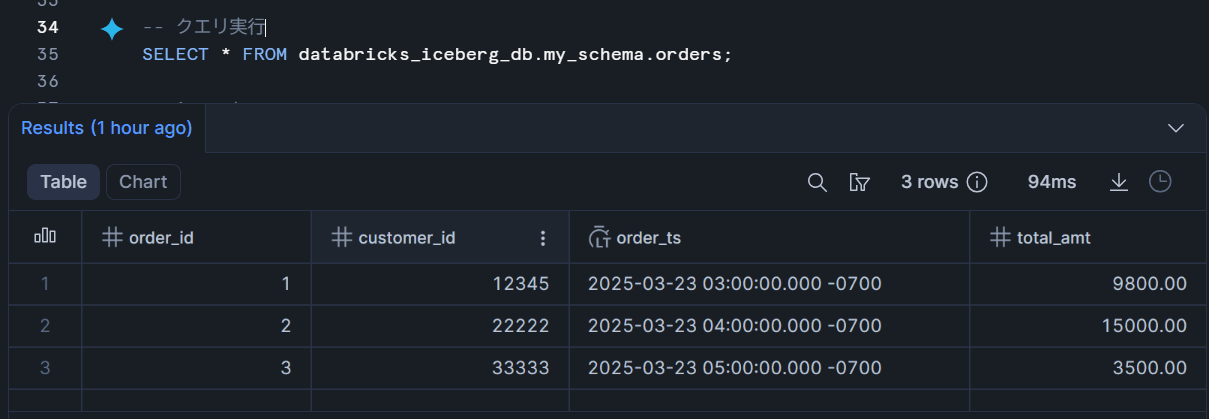Select the Table view tab
1209x419 pixels.
click(x=63, y=182)
